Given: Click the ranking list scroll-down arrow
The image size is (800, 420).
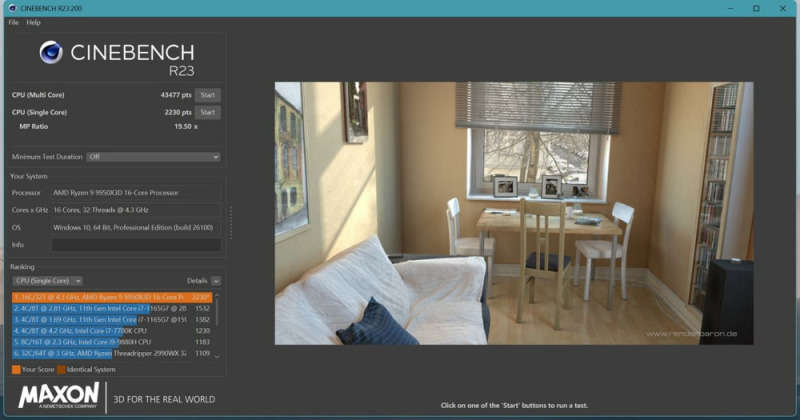Looking at the screenshot, I should coord(217,354).
